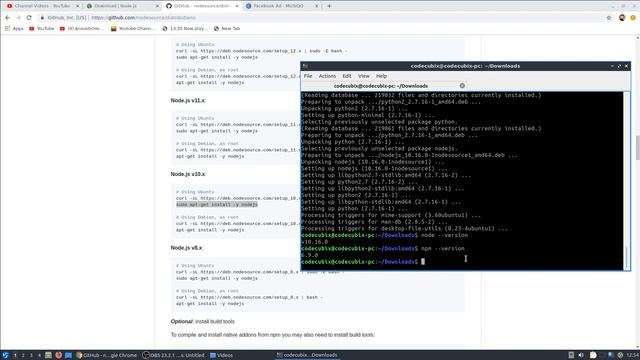Click highlighted sudo apt-get install line v10

click(216, 204)
